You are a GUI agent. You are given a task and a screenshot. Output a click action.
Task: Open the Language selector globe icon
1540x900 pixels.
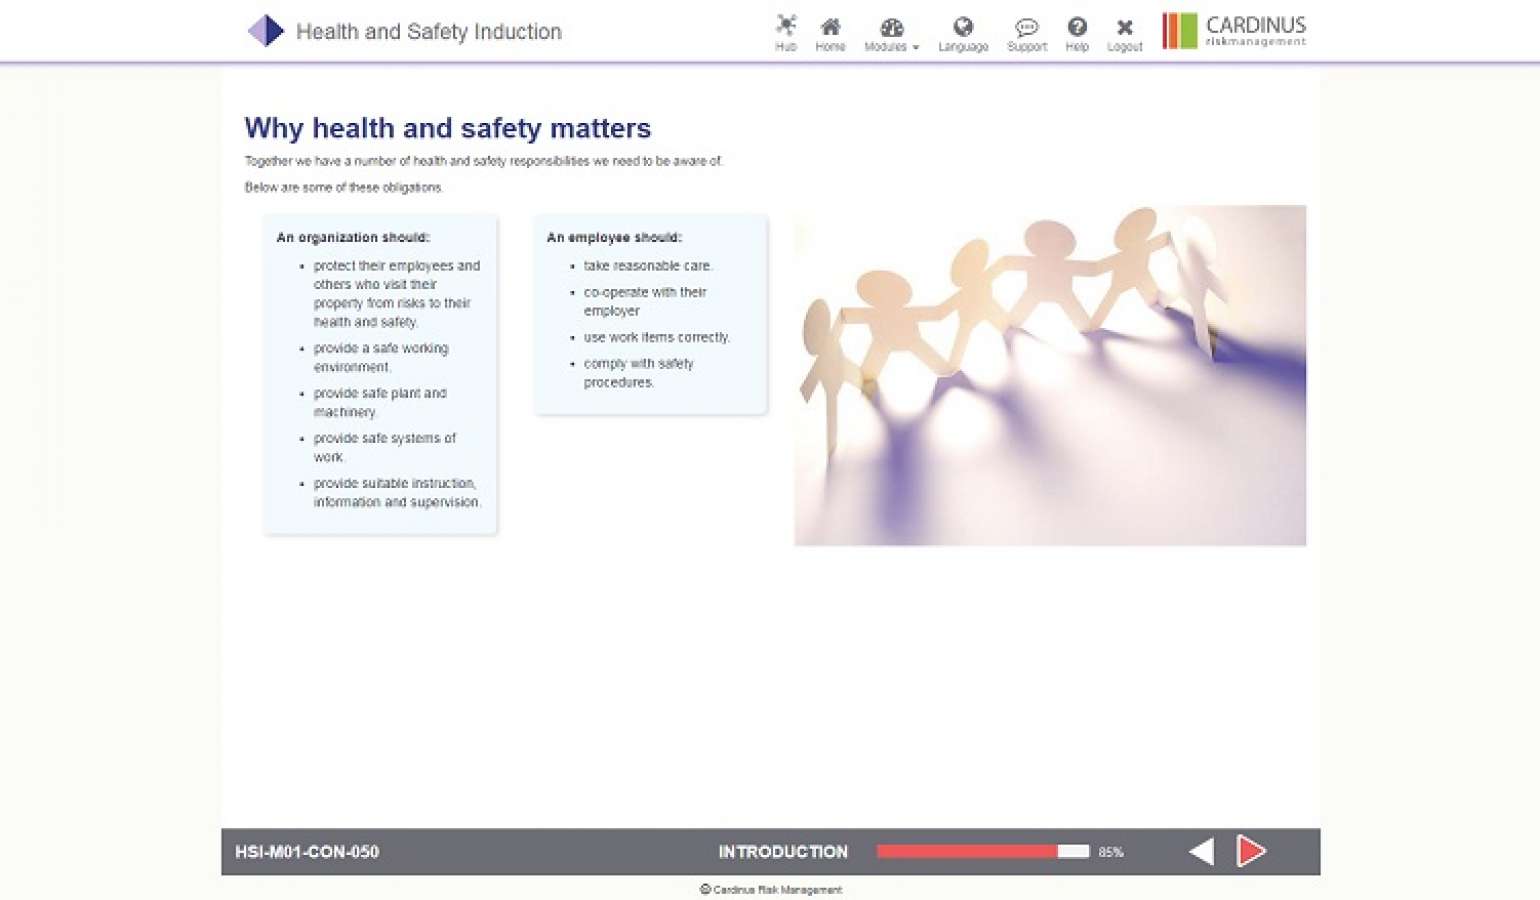963,31
